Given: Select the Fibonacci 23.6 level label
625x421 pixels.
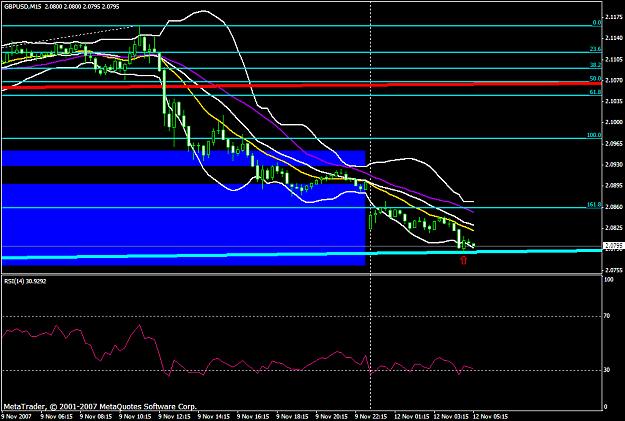Looking at the screenshot, I should click(x=596, y=49).
